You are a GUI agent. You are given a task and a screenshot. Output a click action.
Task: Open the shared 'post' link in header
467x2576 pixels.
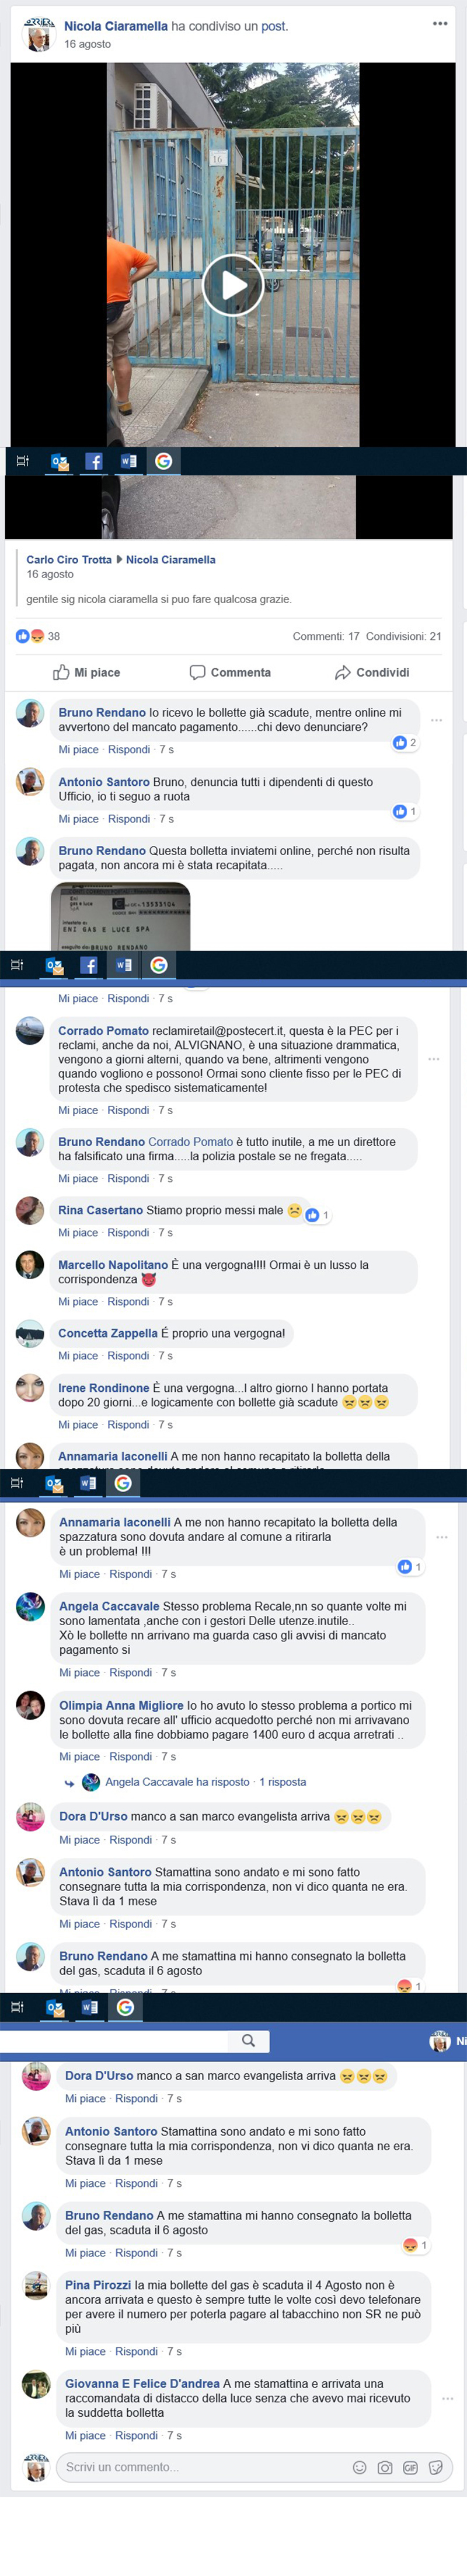pos(274,26)
